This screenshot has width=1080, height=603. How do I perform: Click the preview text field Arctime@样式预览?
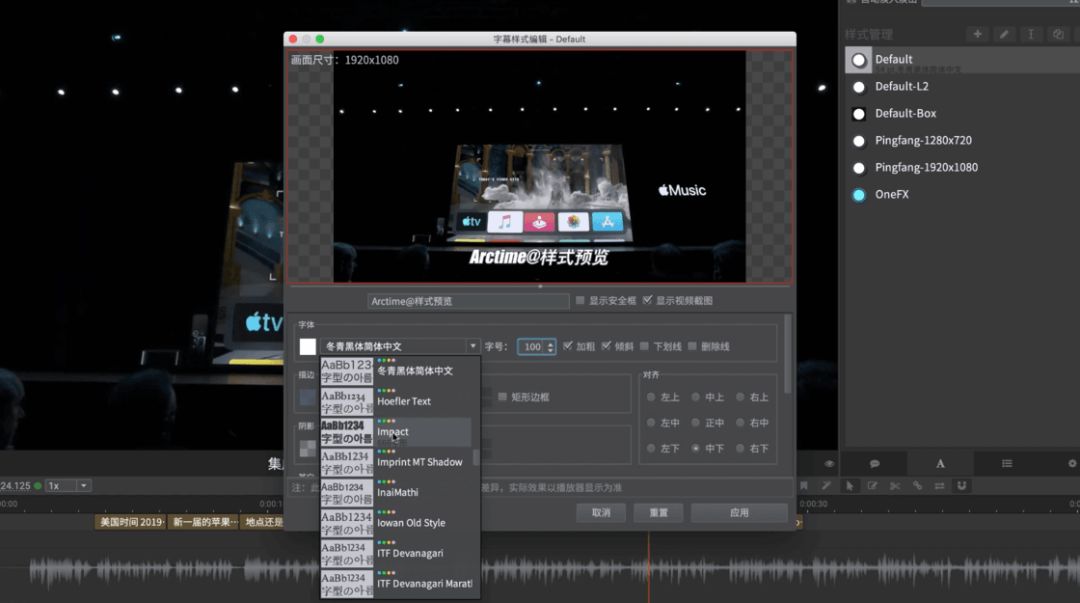tap(468, 301)
